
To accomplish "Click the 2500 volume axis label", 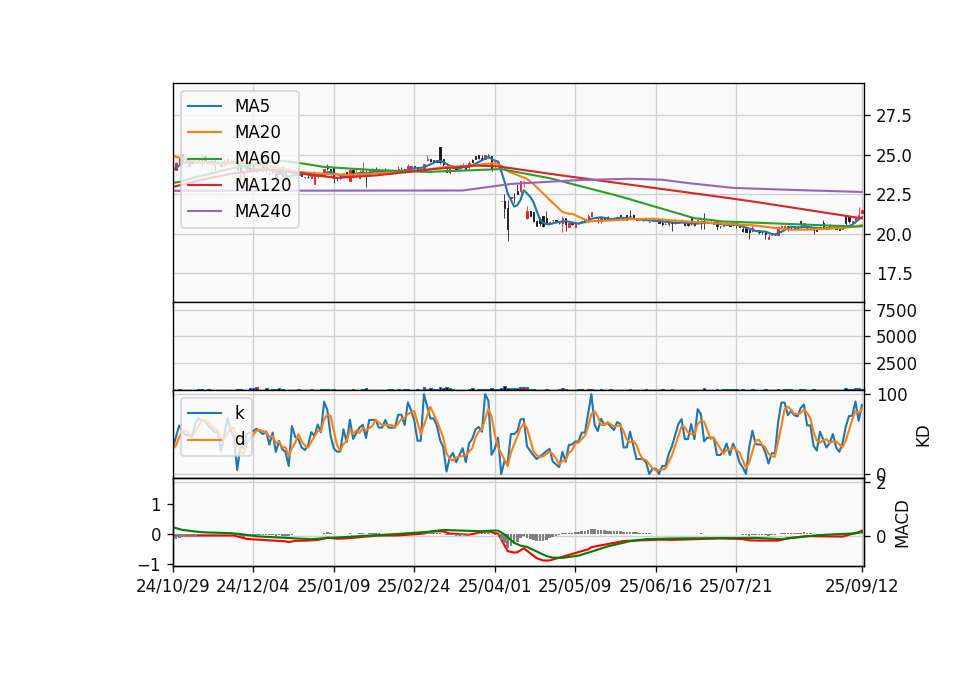I will tap(896, 364).
